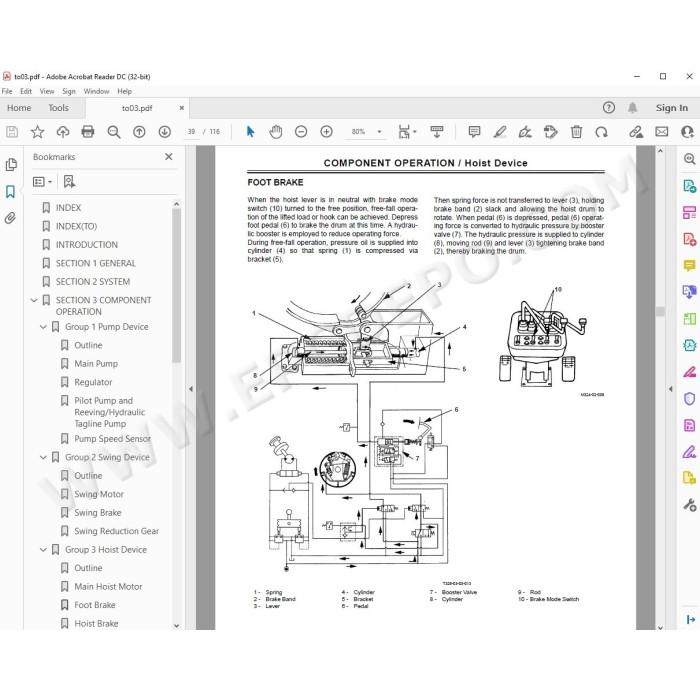The image size is (700, 700).
Task: Switch to the Tools tab
Action: [x=58, y=108]
